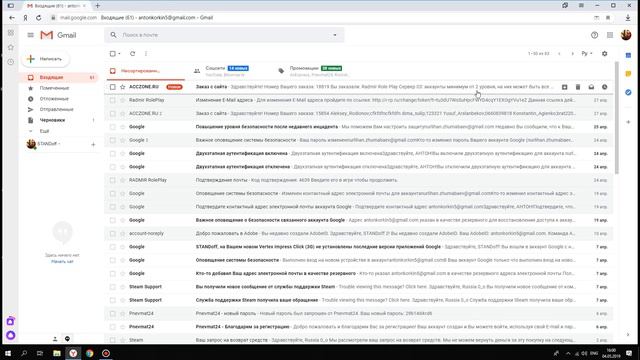Open the Pnevmat24 registration thanks email
The height and width of the screenshot is (360, 640).
(x=359, y=327)
